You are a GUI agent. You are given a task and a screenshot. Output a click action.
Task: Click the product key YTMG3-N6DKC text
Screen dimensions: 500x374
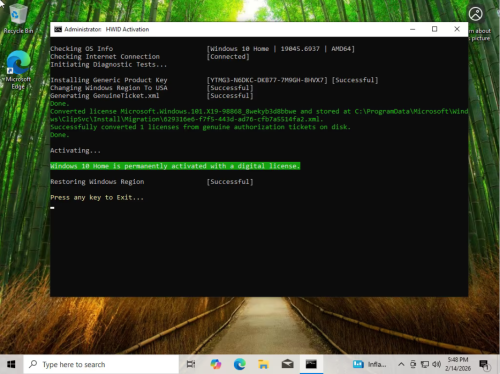click(267, 80)
